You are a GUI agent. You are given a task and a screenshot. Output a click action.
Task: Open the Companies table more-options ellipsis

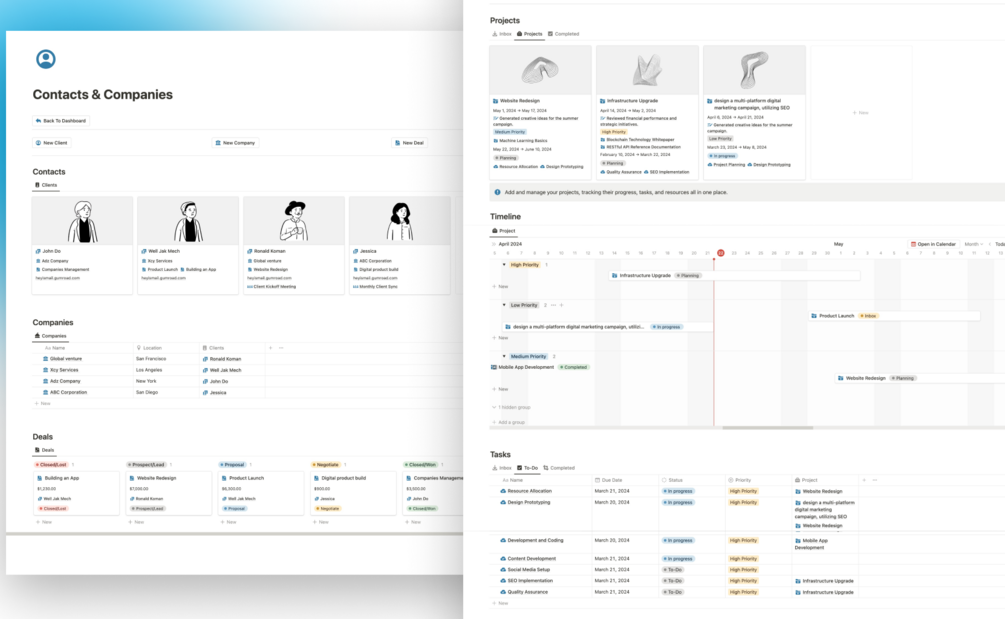click(281, 348)
